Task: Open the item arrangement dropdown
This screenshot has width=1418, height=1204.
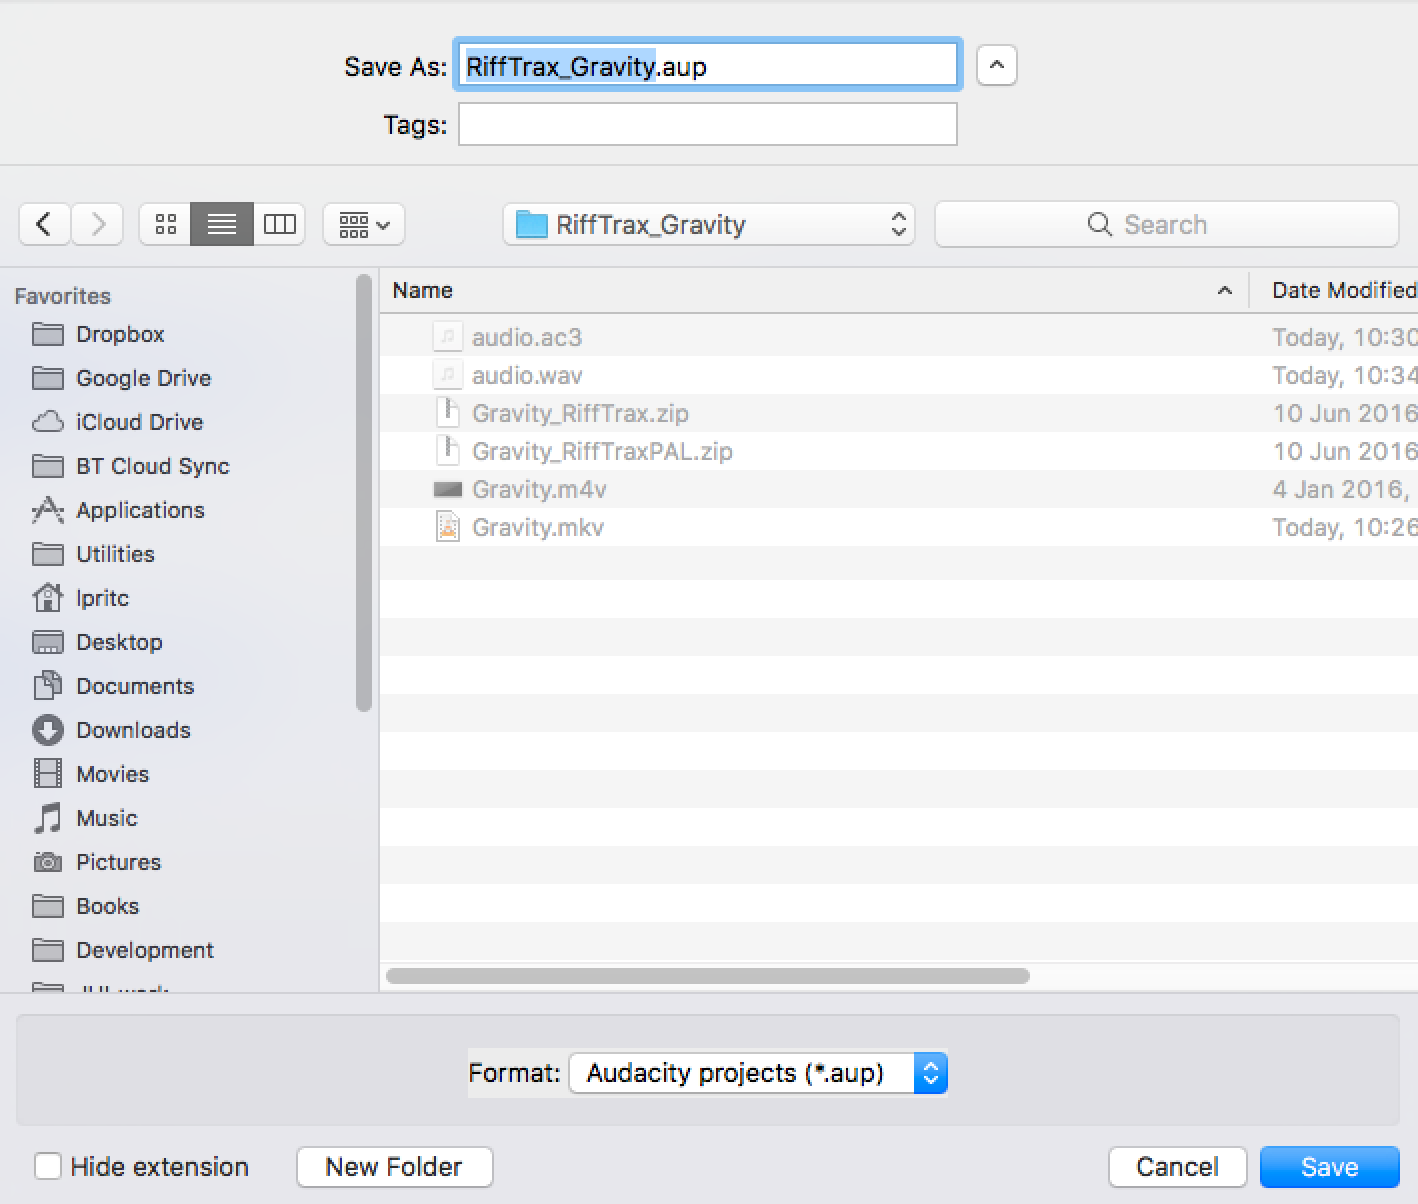Action: point(364,224)
